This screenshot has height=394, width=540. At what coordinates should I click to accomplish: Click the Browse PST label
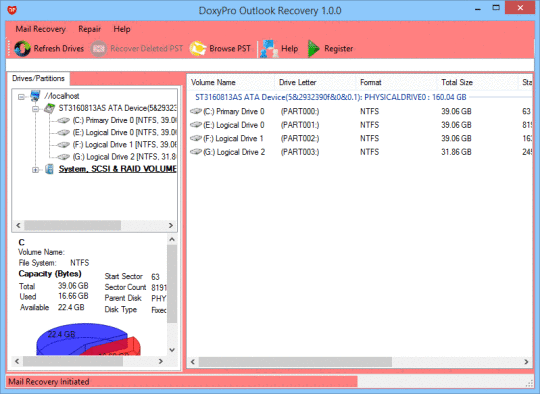[x=230, y=49]
